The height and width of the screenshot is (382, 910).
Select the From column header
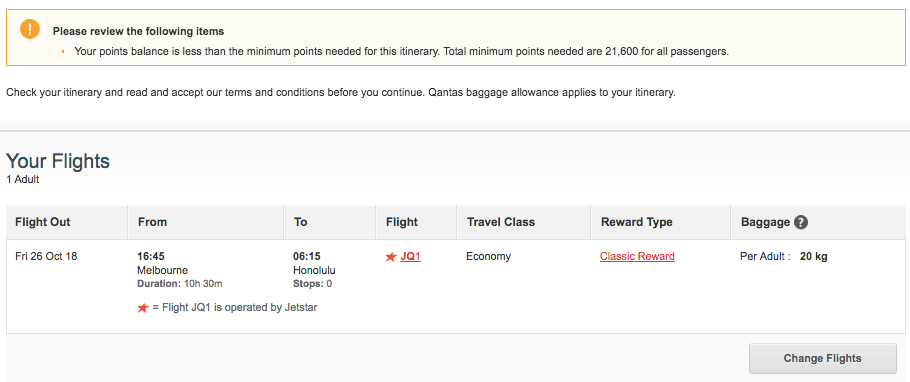(153, 222)
